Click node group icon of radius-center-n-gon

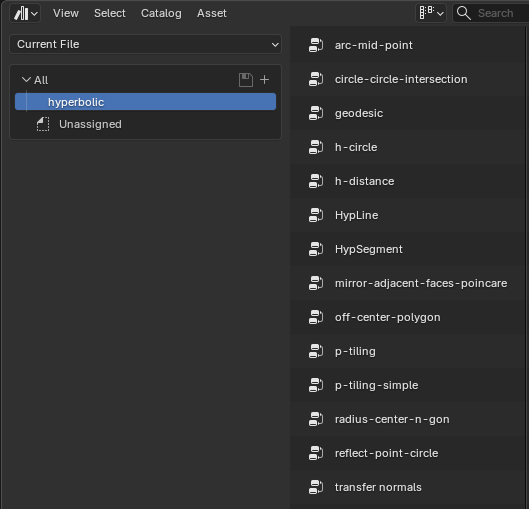coord(316,419)
